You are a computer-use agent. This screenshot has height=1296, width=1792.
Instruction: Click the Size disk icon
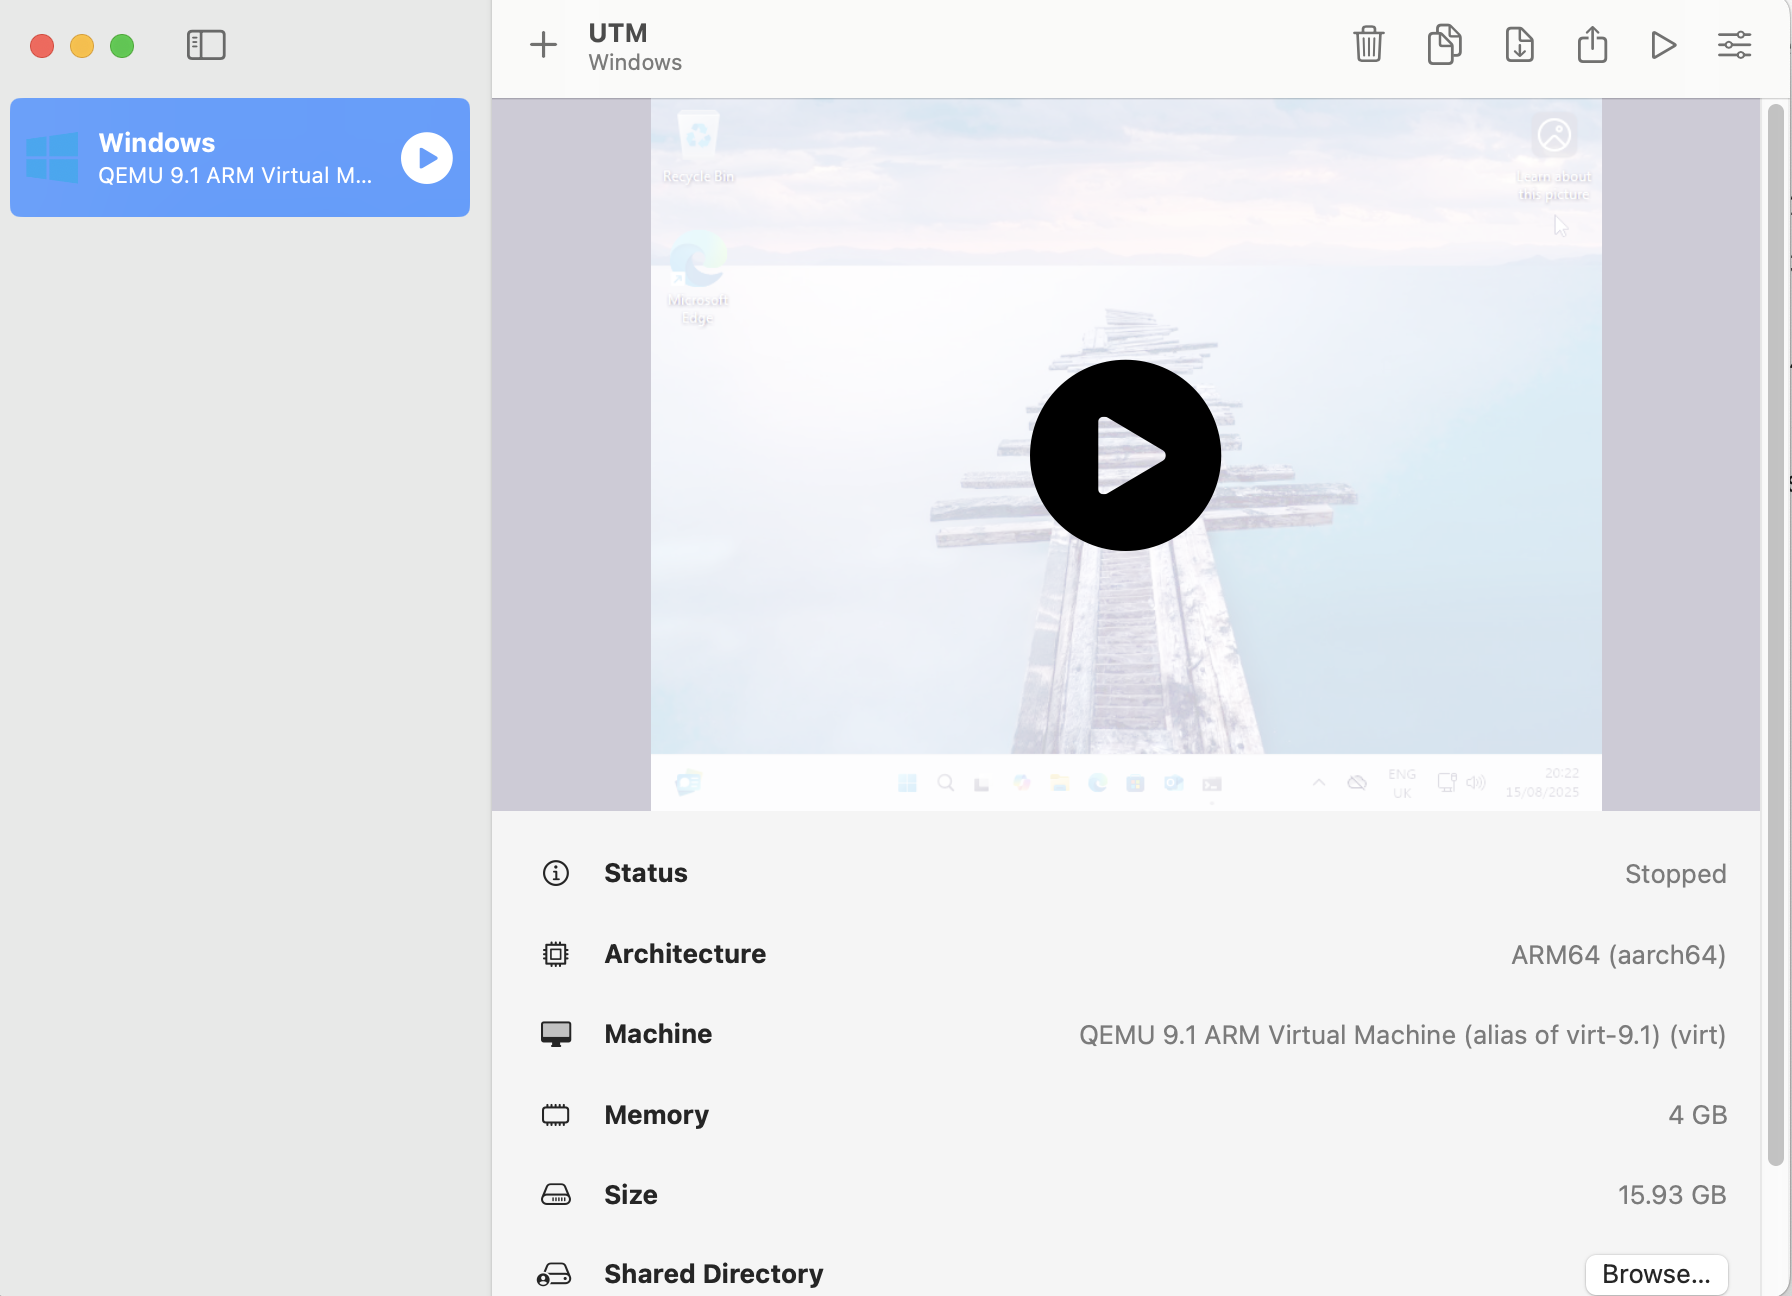point(556,1195)
